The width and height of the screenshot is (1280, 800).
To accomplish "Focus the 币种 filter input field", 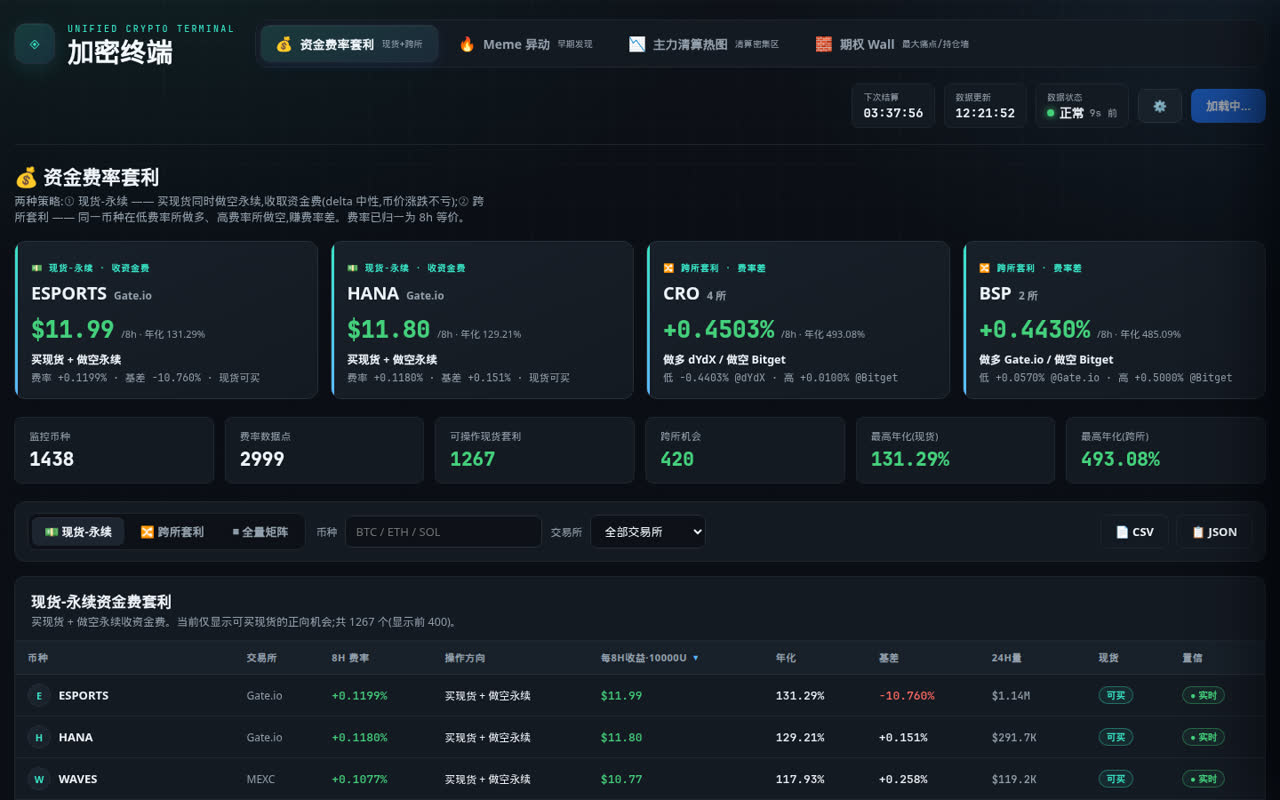I will [443, 532].
